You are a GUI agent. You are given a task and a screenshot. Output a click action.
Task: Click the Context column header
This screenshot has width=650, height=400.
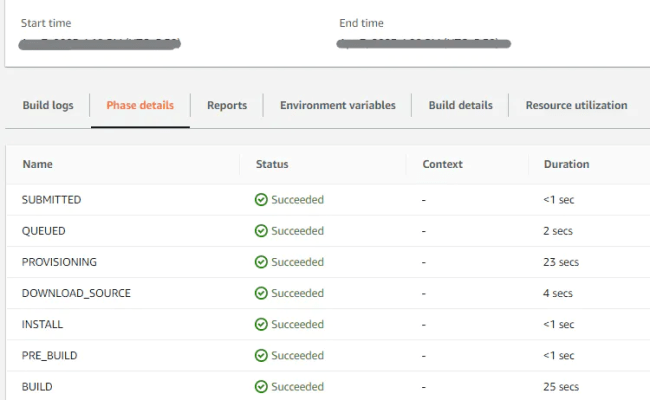(x=442, y=164)
